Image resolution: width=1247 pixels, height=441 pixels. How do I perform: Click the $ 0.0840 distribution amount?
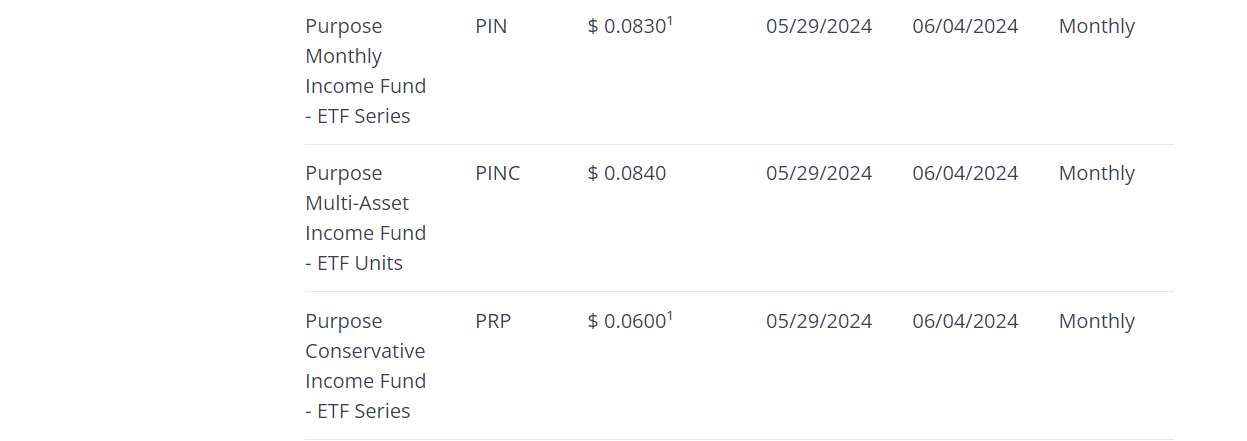pos(626,173)
